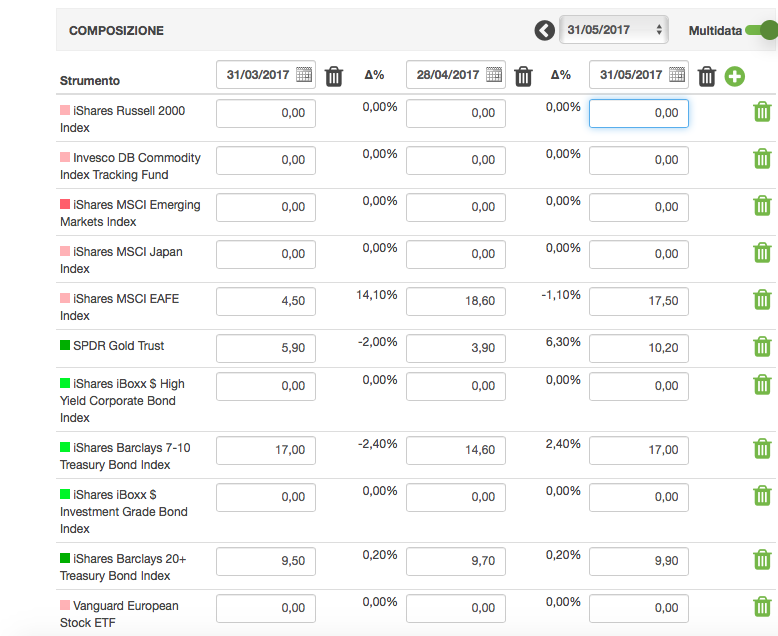This screenshot has width=778, height=636.
Task: Click color swatch of iShares Barclays 20+ Treasury
Action: click(65, 558)
